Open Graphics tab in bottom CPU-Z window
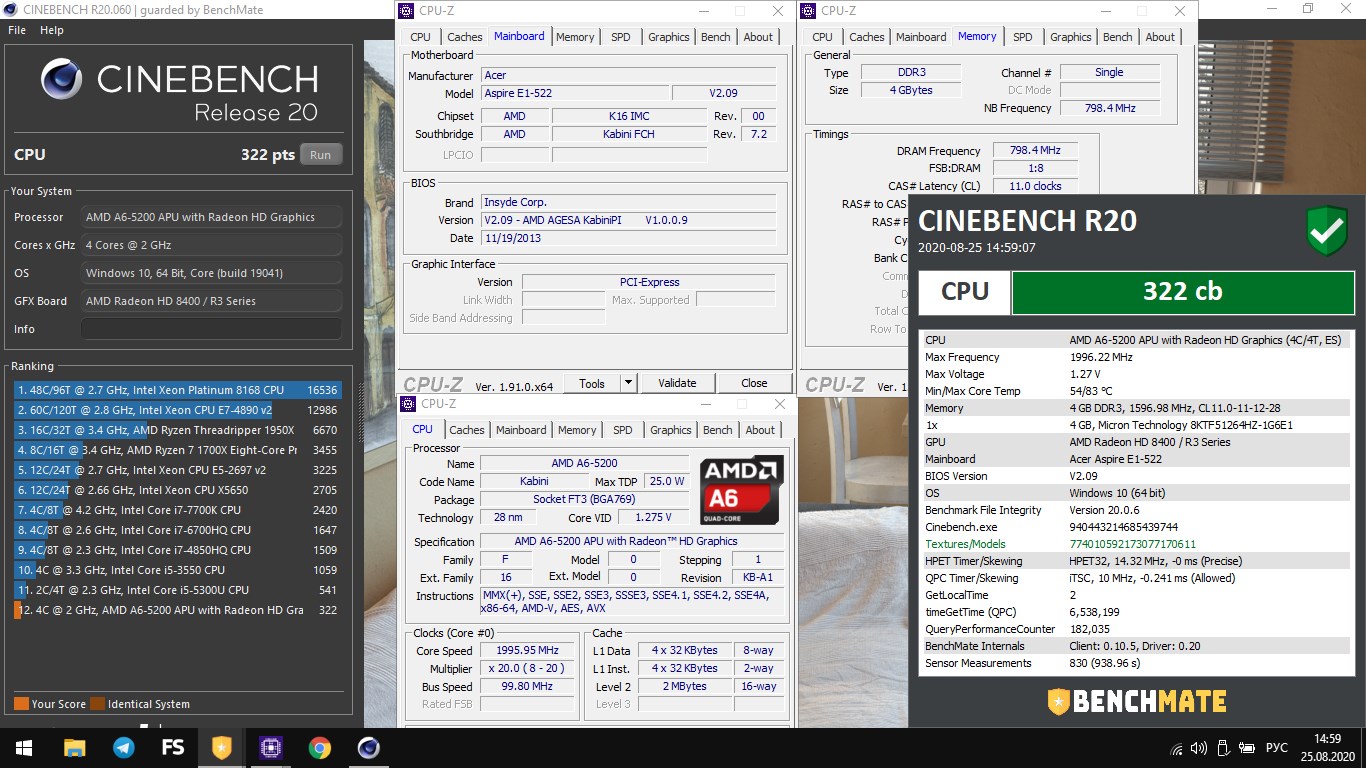 pyautogui.click(x=671, y=430)
